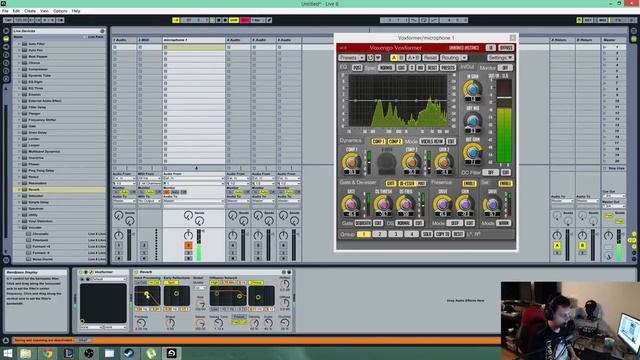Collapse the Vocoder folder in browser
Image resolution: width=640 pixels, height=360 pixels.
[x=19, y=227]
